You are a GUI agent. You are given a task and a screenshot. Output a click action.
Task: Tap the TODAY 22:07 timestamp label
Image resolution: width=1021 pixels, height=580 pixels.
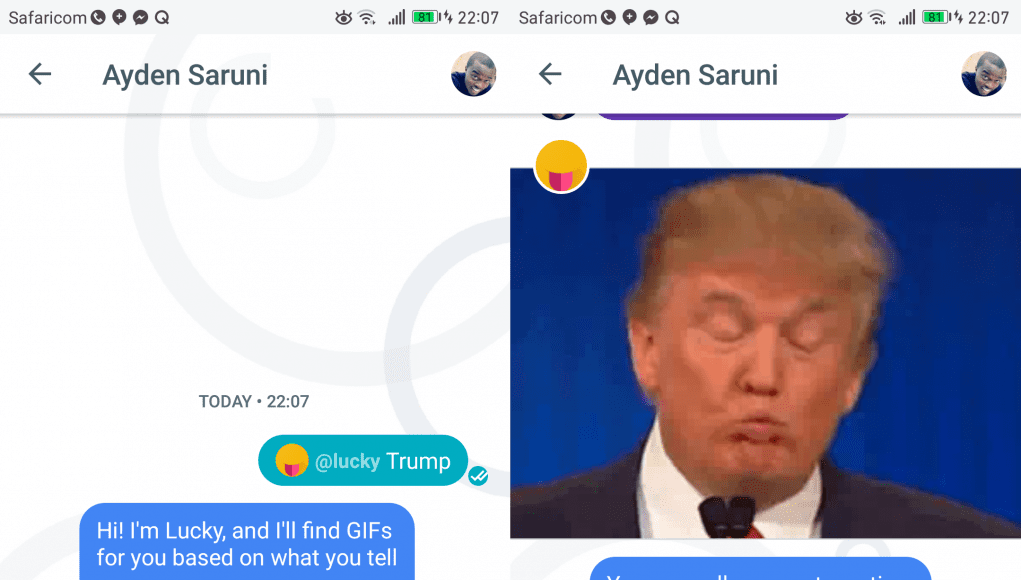[x=254, y=402]
